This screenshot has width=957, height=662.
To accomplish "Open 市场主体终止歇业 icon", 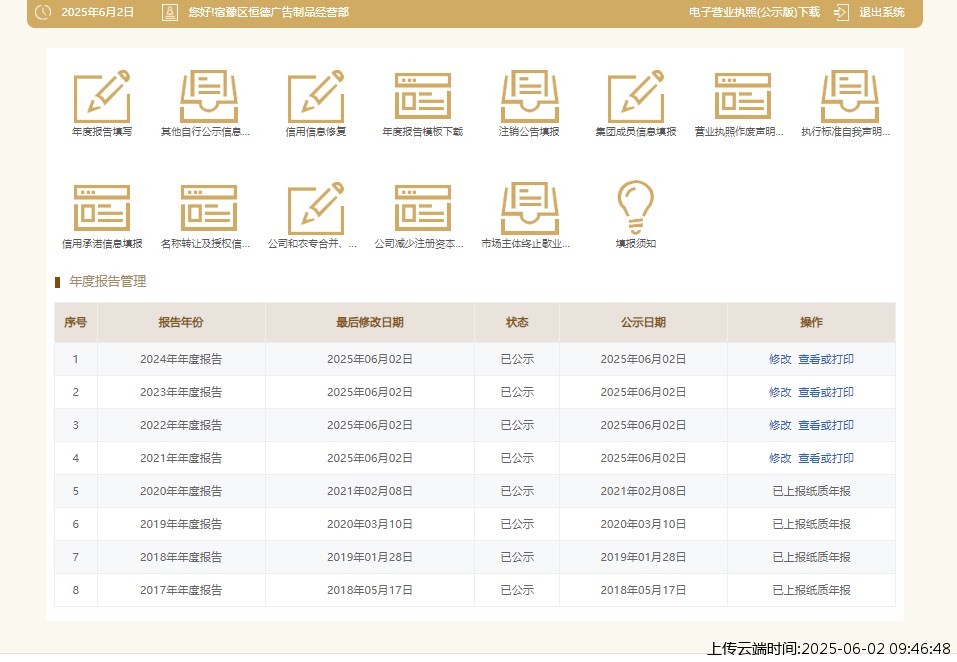I will [529, 208].
